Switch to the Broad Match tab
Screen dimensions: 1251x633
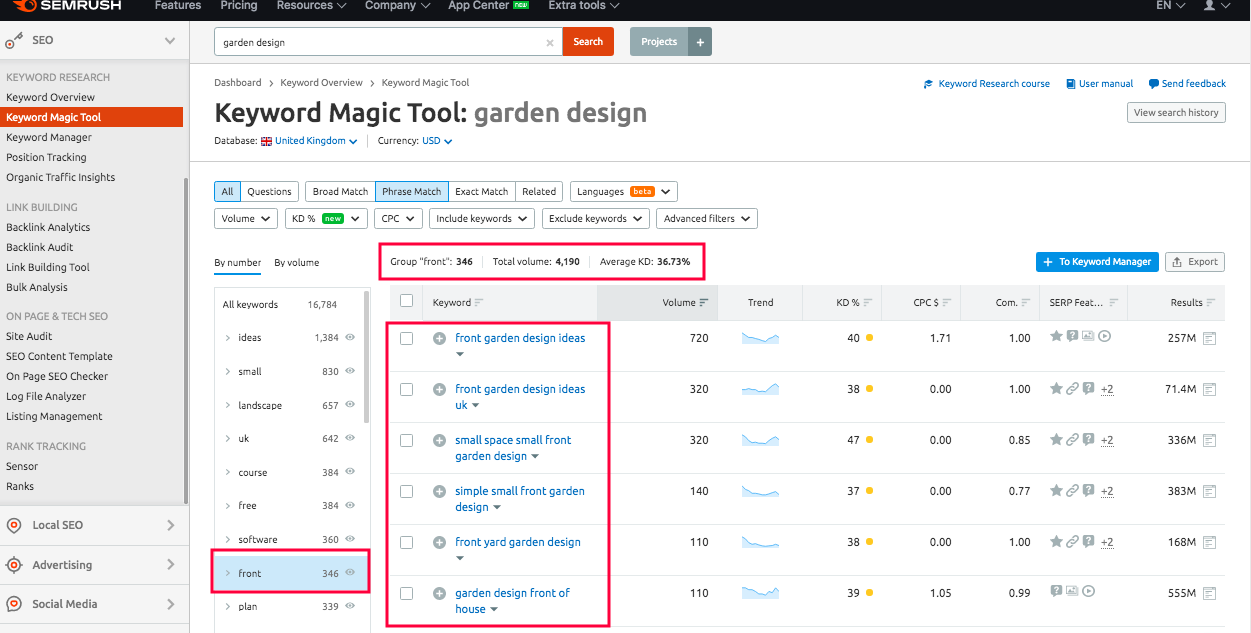(340, 191)
